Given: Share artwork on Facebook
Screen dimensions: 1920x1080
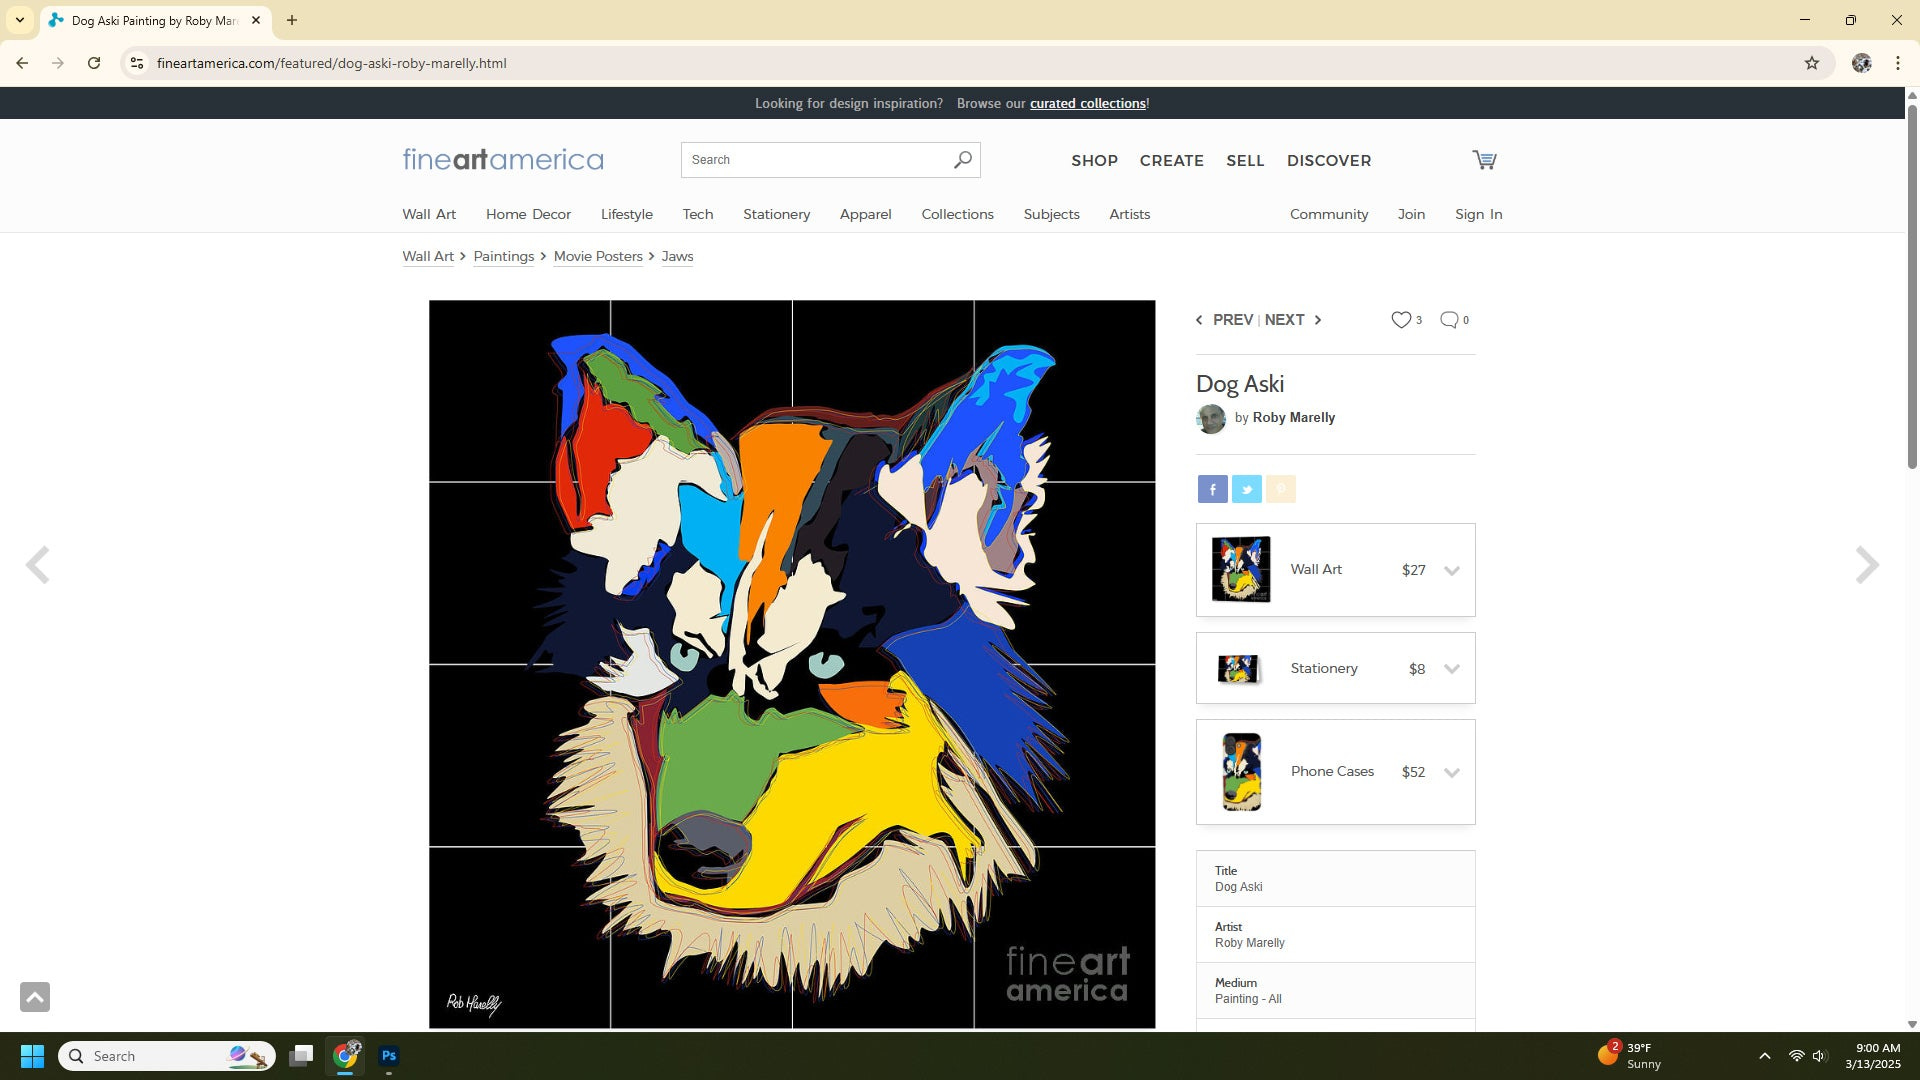Looking at the screenshot, I should coord(1212,489).
